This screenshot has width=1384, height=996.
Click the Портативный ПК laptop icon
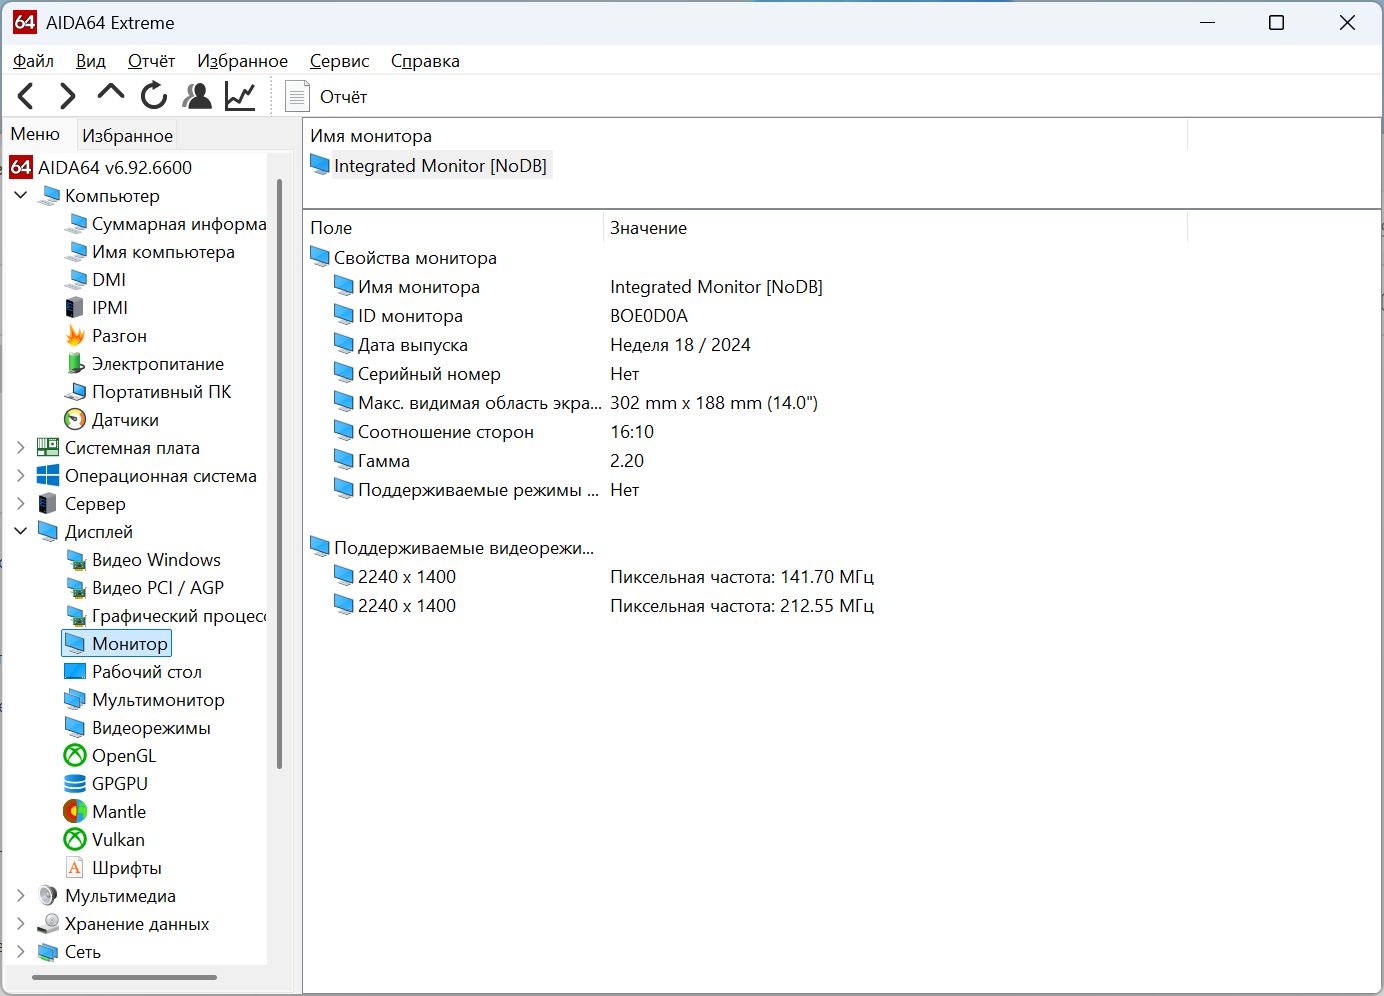[x=75, y=391]
